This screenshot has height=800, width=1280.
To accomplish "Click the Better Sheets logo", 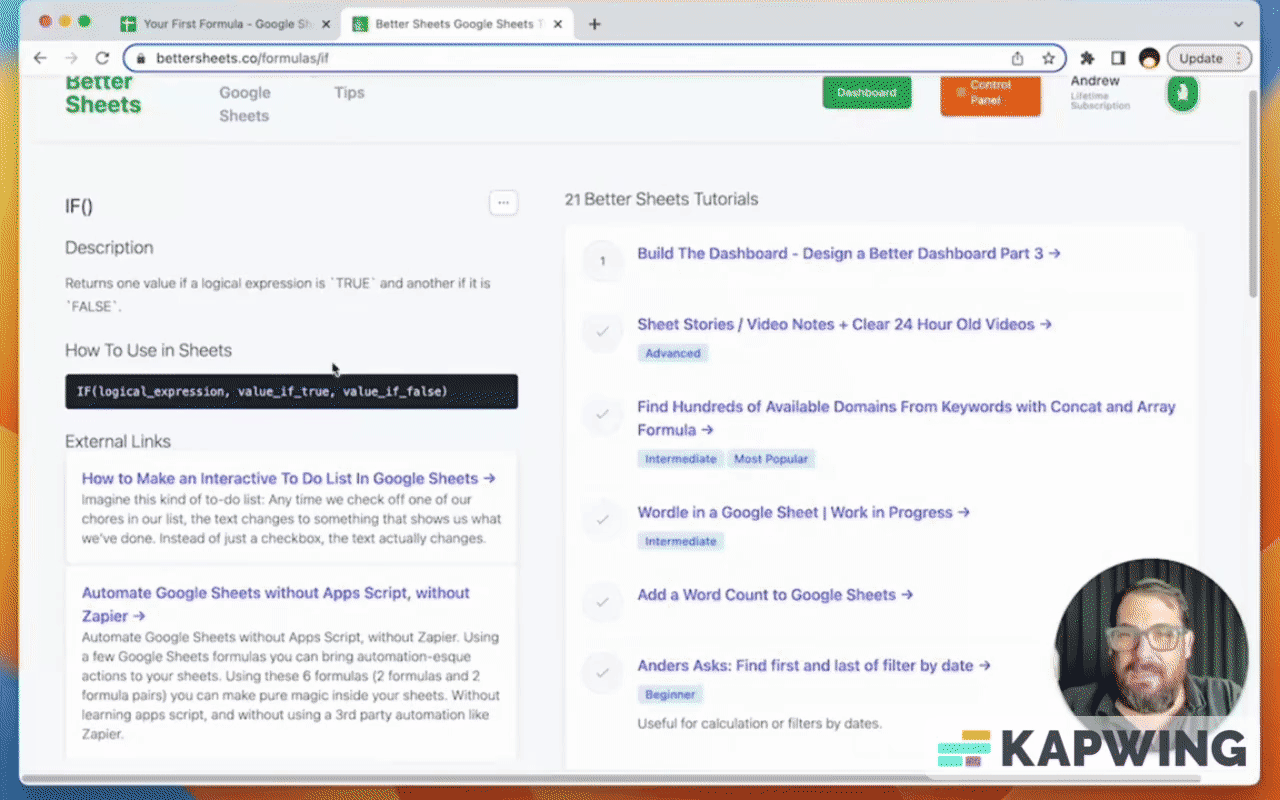I will (x=103, y=94).
